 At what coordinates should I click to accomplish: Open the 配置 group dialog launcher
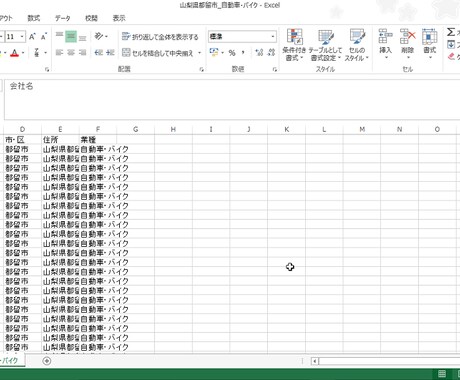(x=201, y=69)
